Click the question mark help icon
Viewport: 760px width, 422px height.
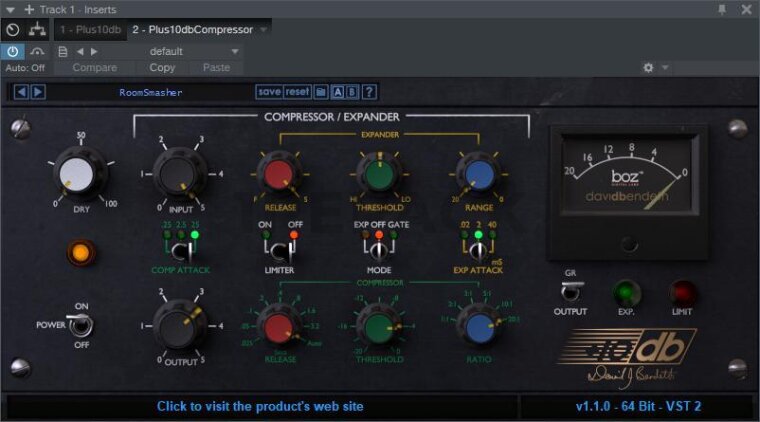369,92
